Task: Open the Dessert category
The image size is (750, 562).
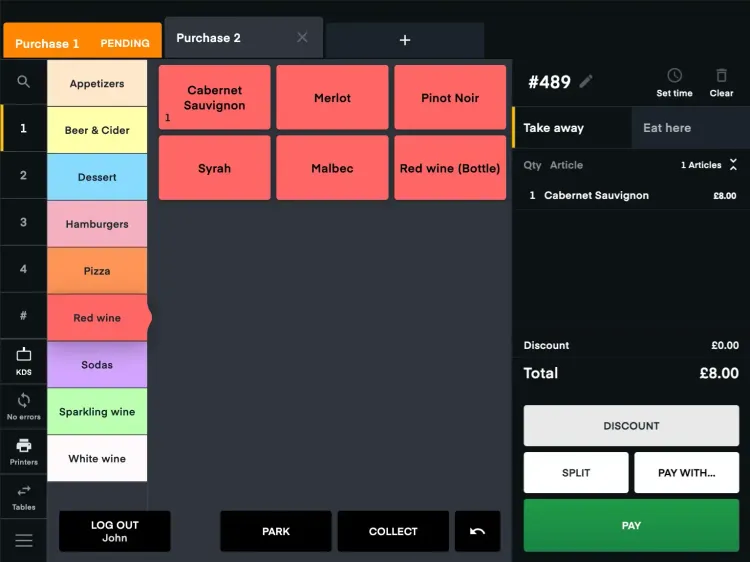Action: [97, 177]
